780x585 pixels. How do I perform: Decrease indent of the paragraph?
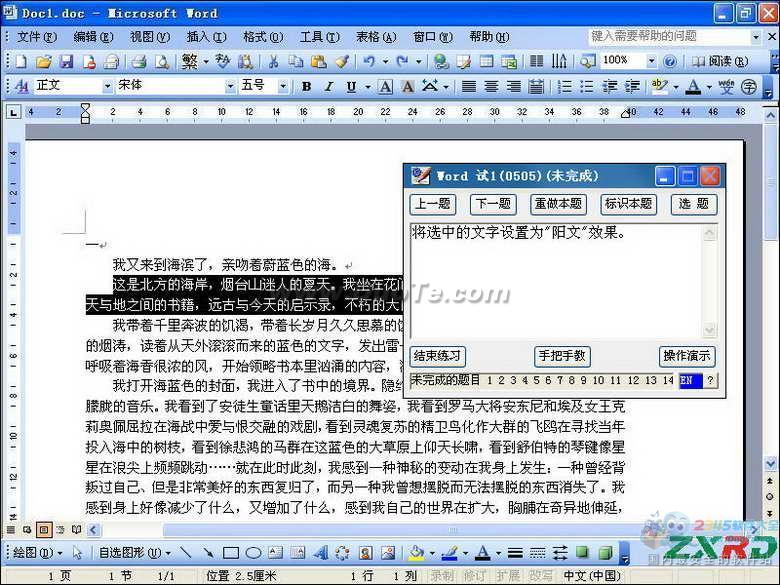[609, 87]
